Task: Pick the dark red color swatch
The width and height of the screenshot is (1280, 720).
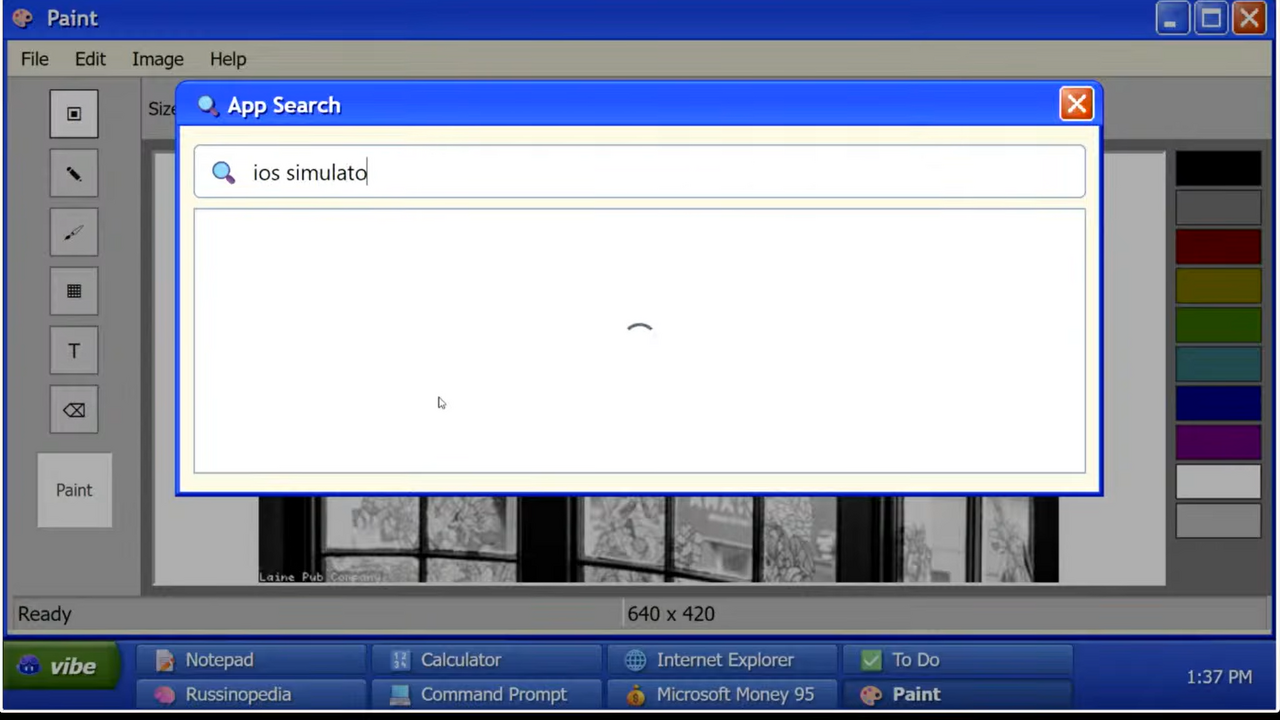Action: pyautogui.click(x=1218, y=246)
